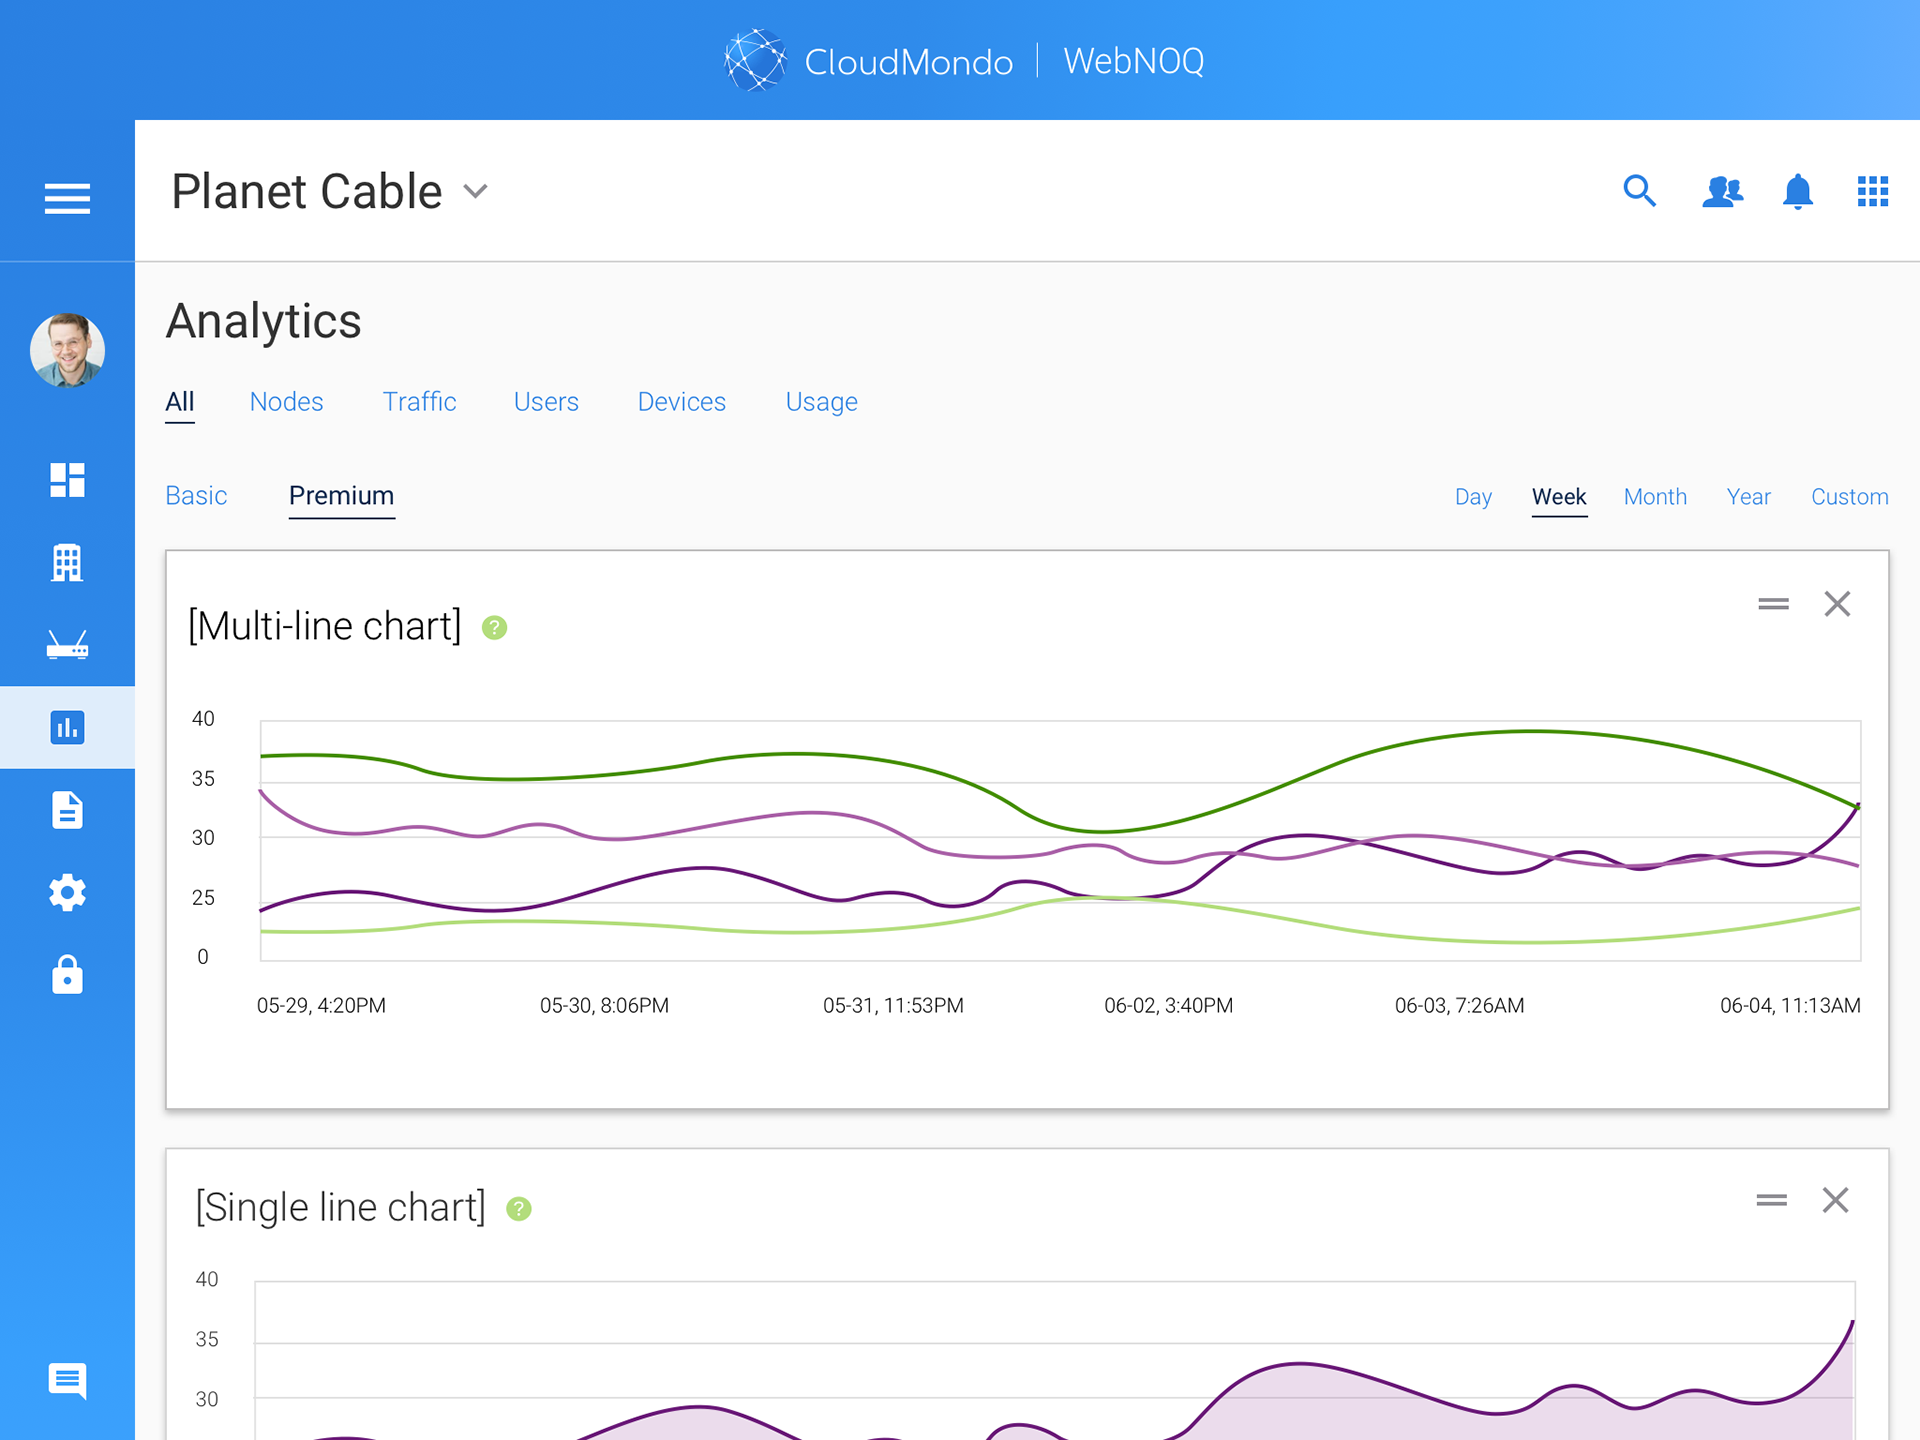Viewport: 1920px width, 1440px height.
Task: Open the documents report icon in sidebar
Action: 67,810
